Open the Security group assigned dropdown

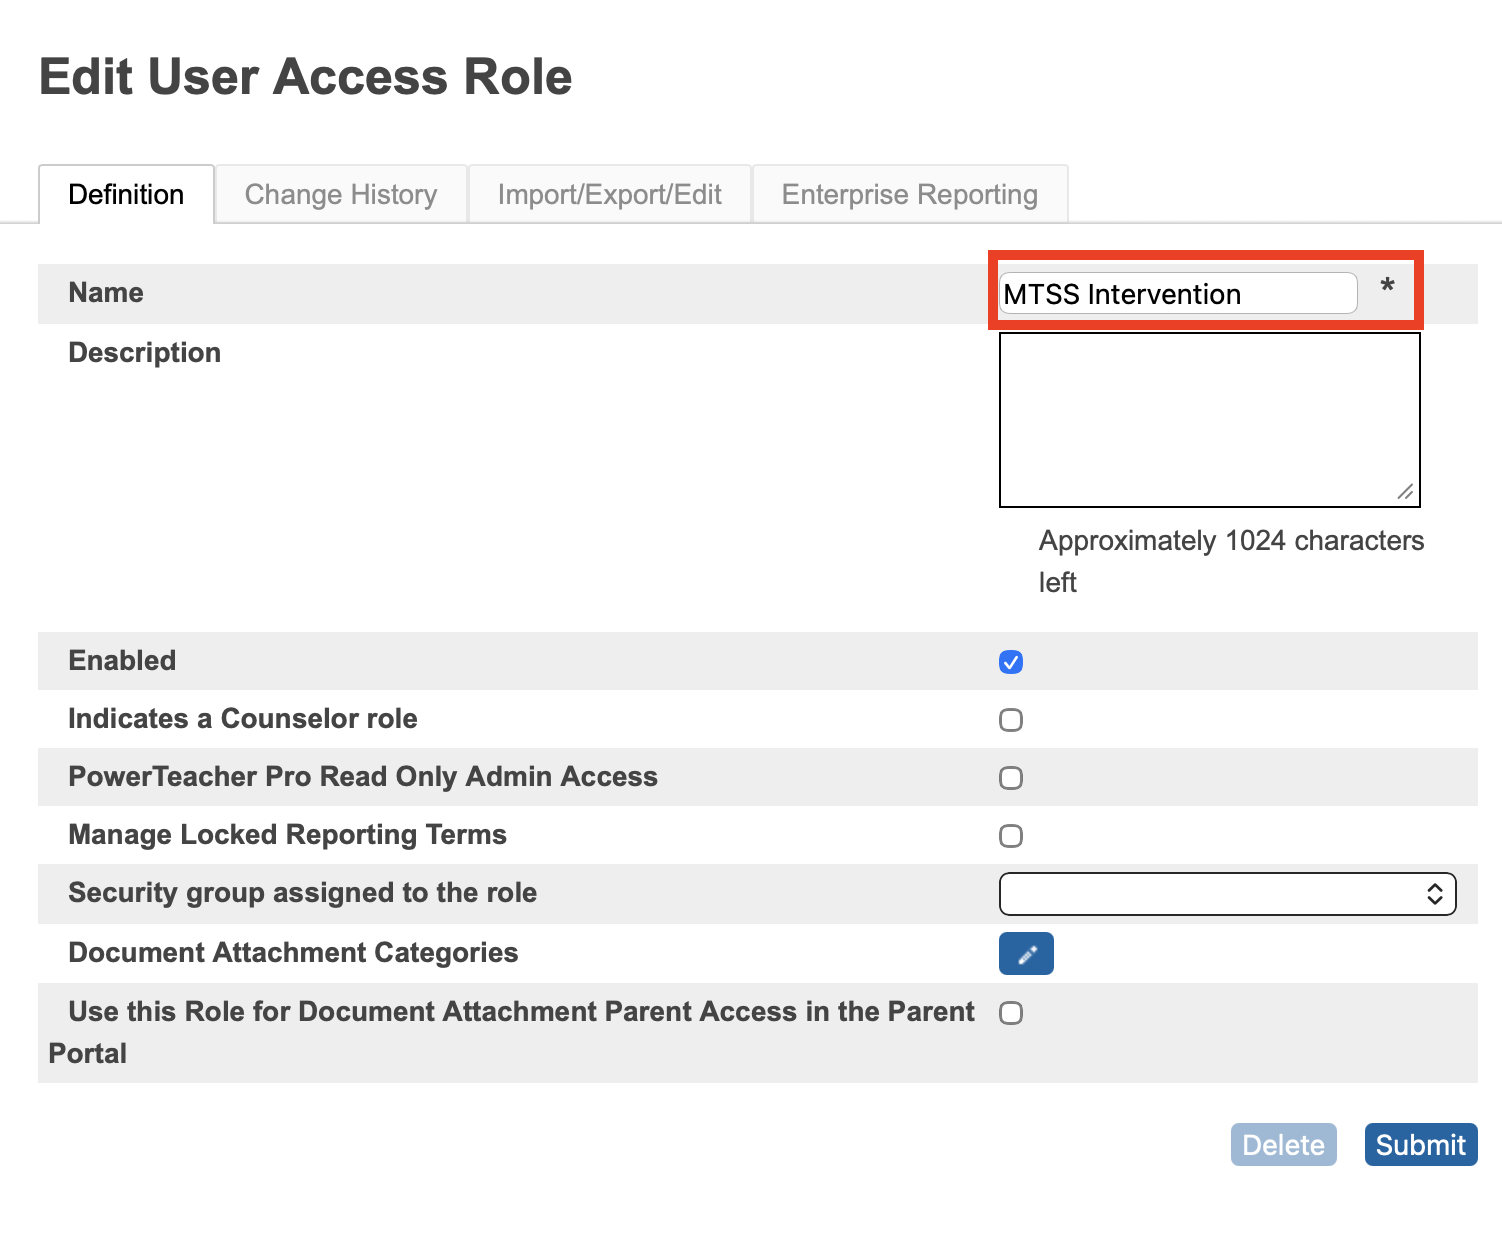pyautogui.click(x=1227, y=893)
